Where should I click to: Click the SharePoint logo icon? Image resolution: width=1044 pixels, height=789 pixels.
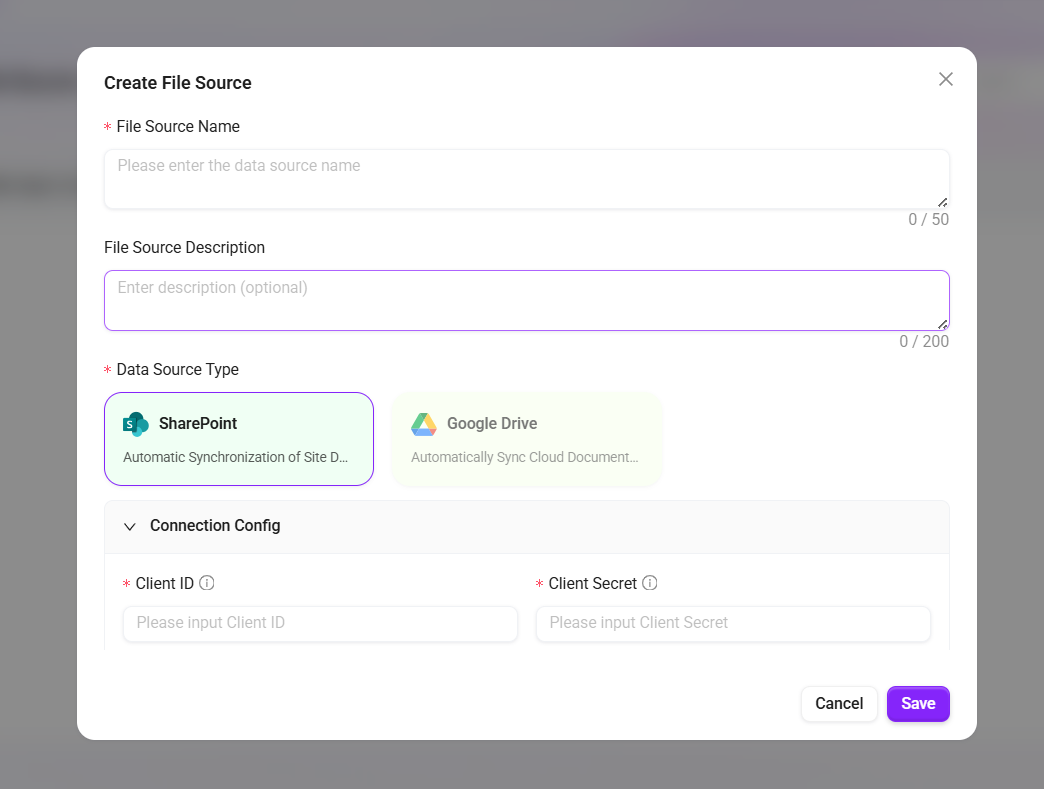[136, 424]
